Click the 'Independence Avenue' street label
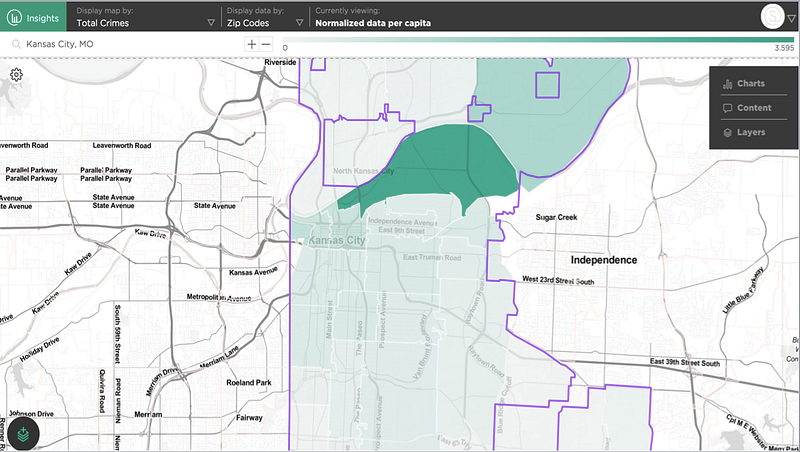Viewport: 800px width, 452px height. pyautogui.click(x=403, y=221)
